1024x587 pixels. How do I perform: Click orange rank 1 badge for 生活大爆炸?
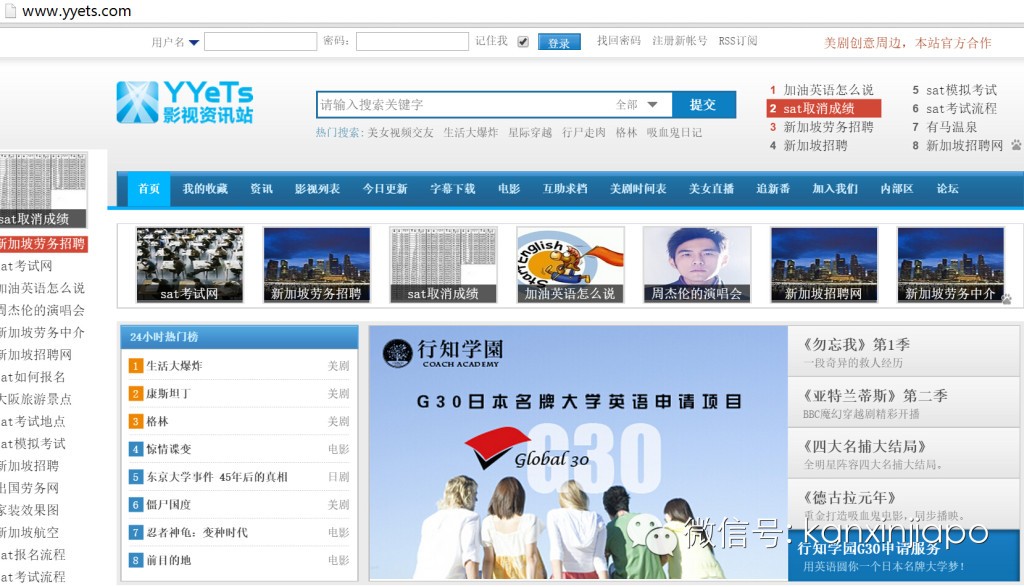[136, 366]
